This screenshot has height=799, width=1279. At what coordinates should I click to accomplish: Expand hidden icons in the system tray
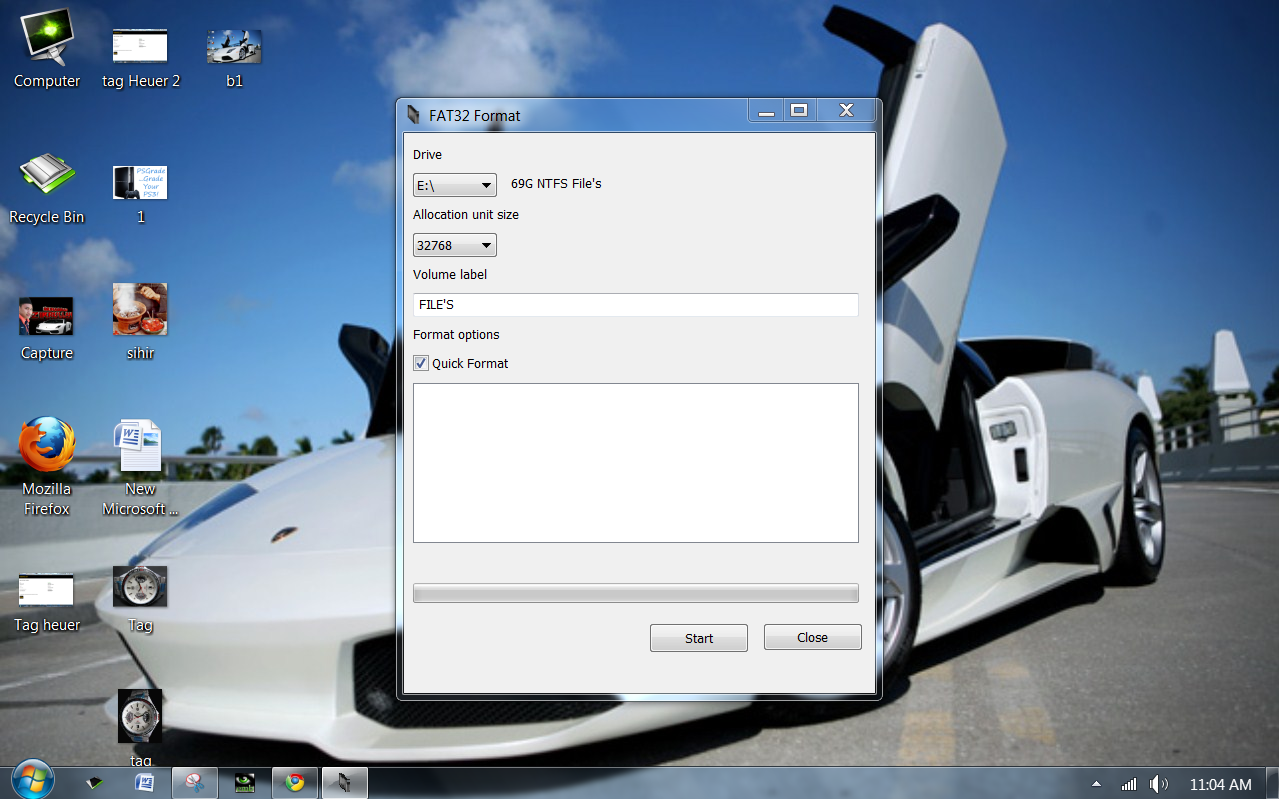coord(1096,783)
